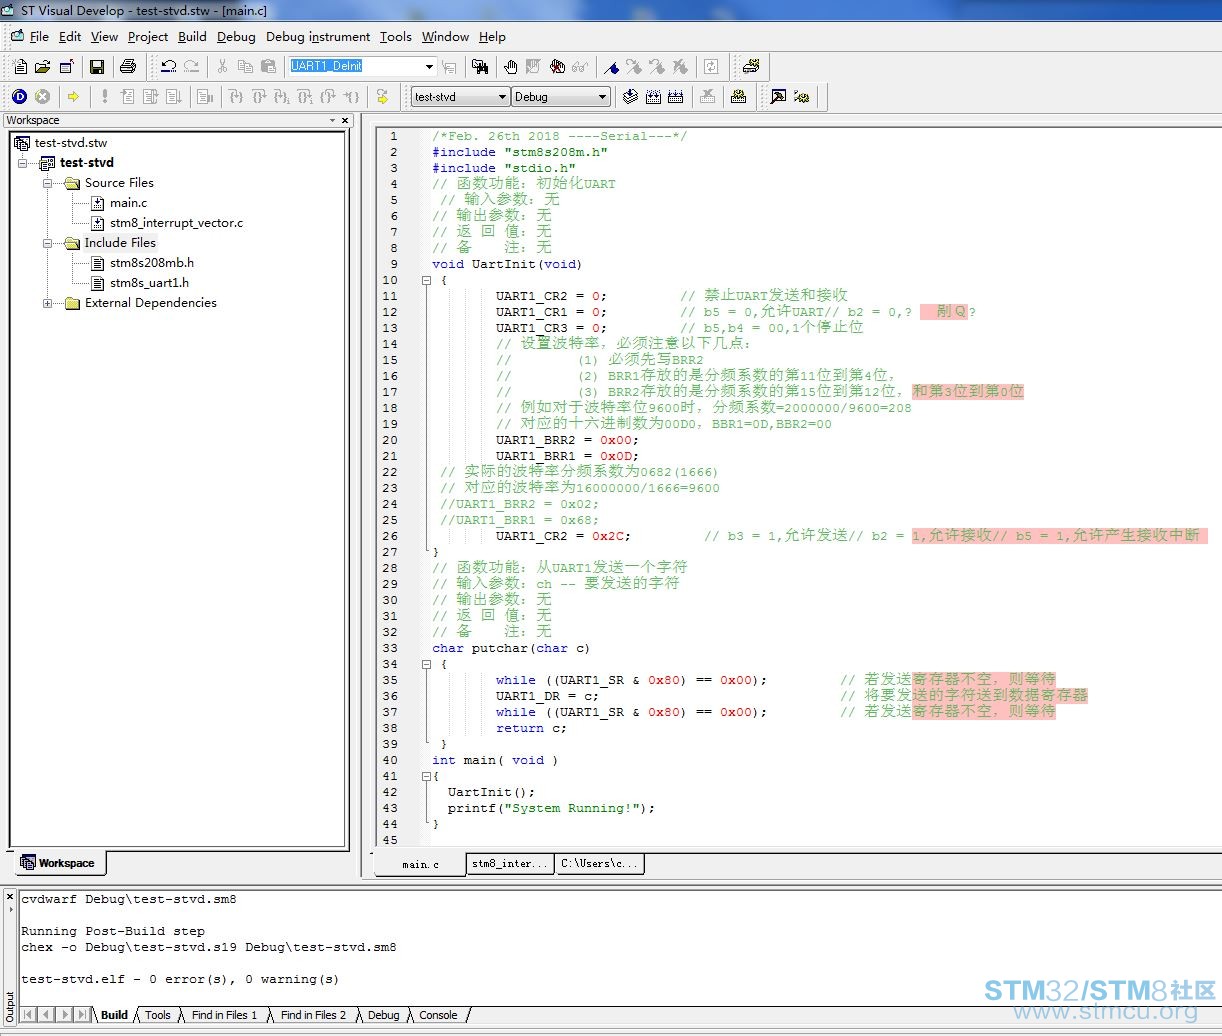
Task: Select the Tools output tab
Action: [157, 1015]
